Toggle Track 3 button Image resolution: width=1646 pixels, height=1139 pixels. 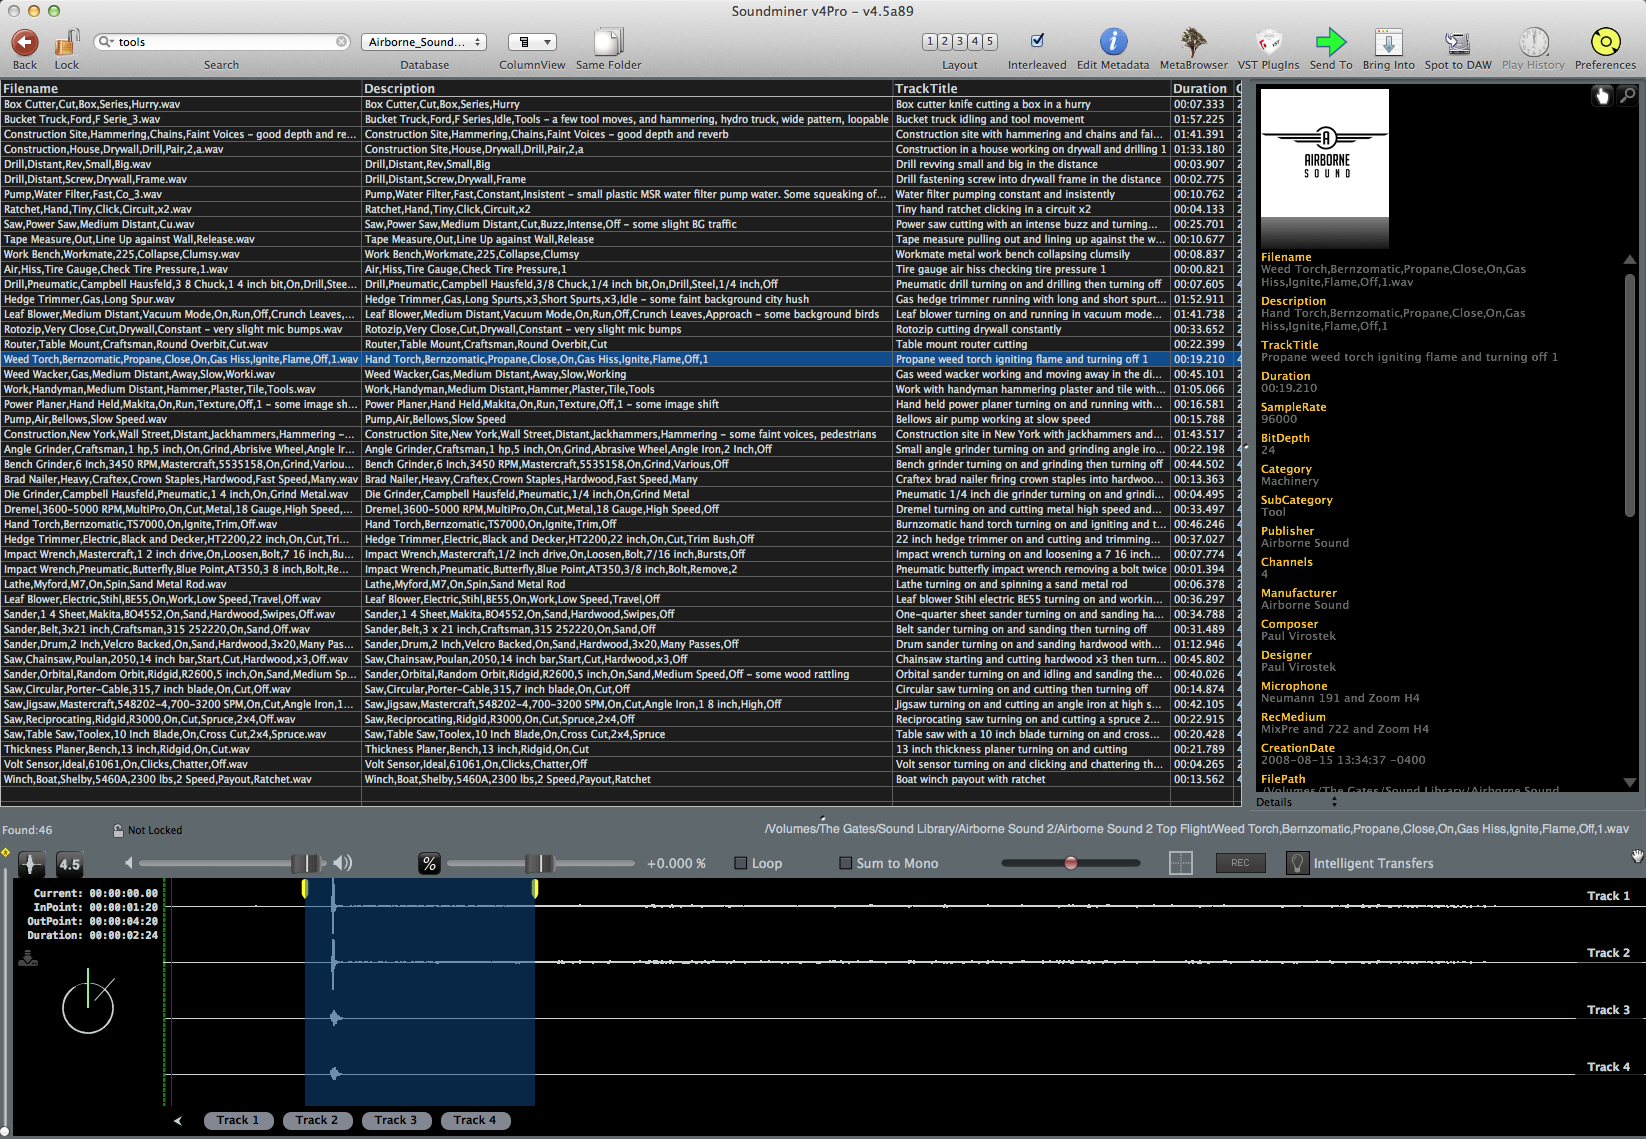(x=396, y=1120)
